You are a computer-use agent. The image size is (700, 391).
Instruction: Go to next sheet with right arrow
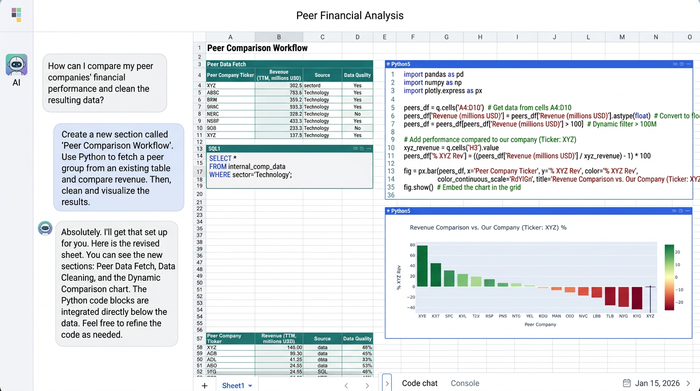367,385
